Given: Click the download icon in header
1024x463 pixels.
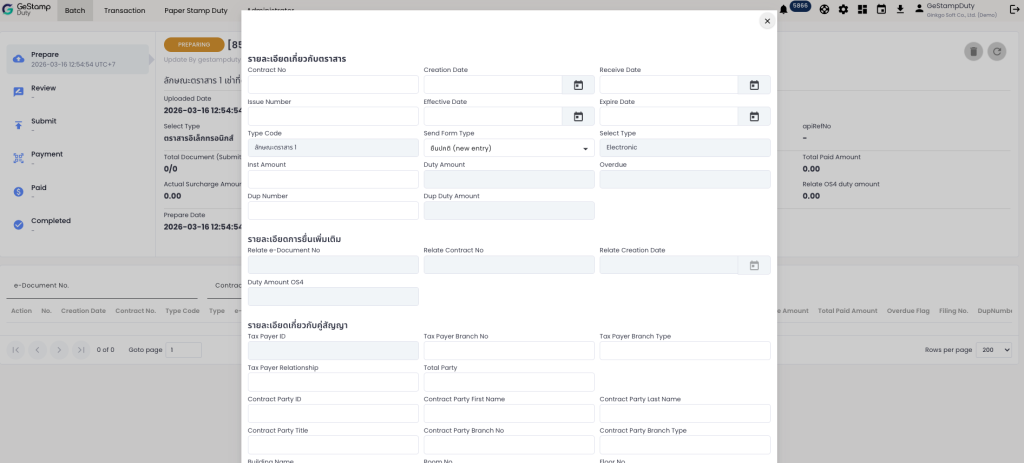Looking at the screenshot, I should click(x=900, y=9).
